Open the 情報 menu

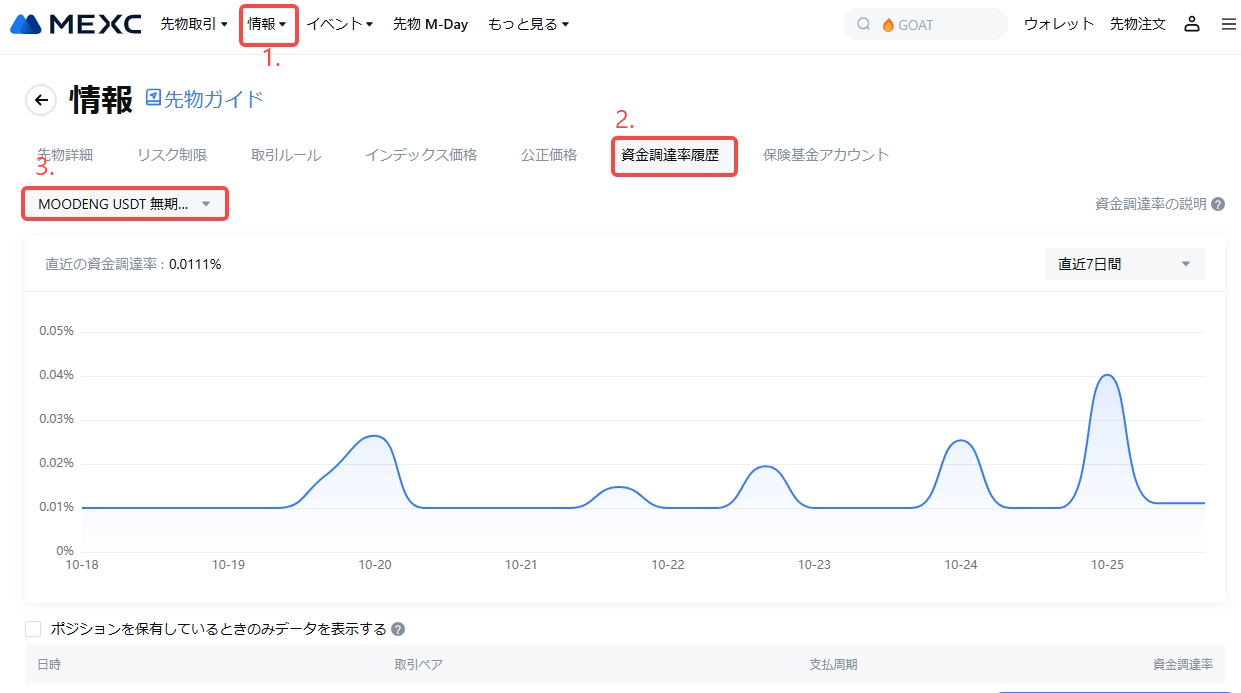point(267,24)
